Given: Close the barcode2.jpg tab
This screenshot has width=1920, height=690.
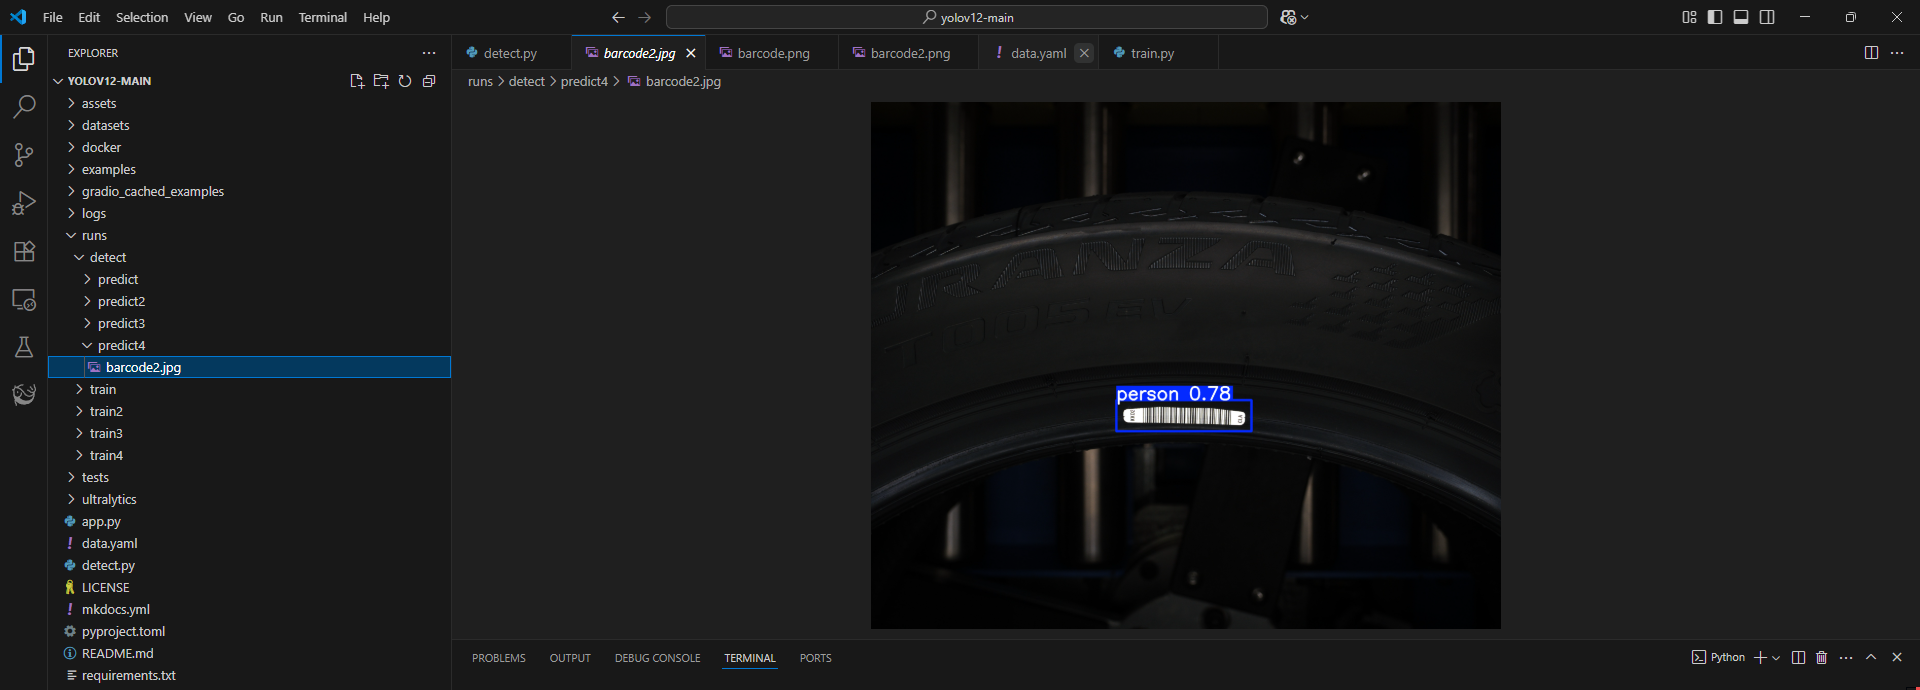Looking at the screenshot, I should tap(691, 53).
